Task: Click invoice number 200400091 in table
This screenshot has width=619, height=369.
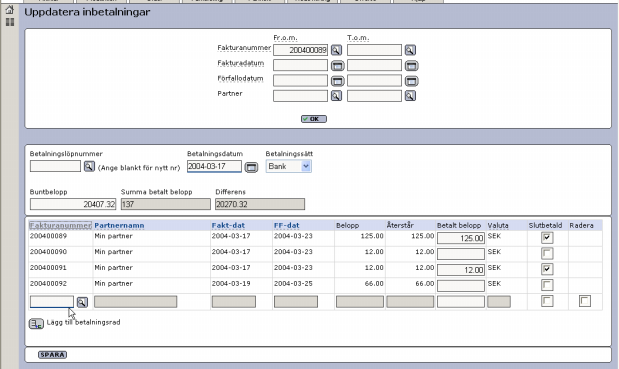Action: pos(48,268)
